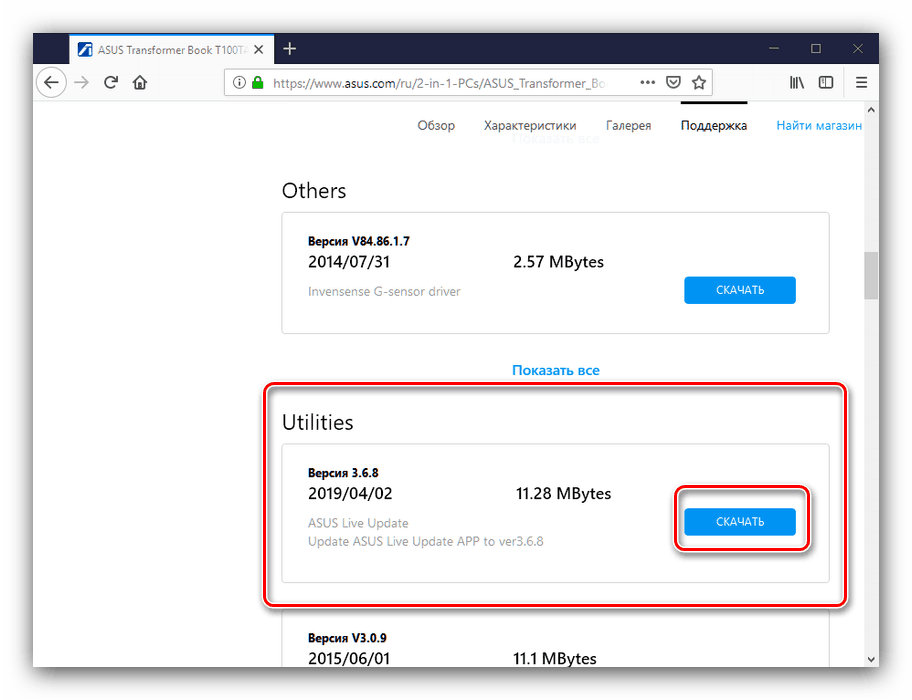The width and height of the screenshot is (912, 700).
Task: Select the 2019/04/02 date text
Action: [x=350, y=494]
